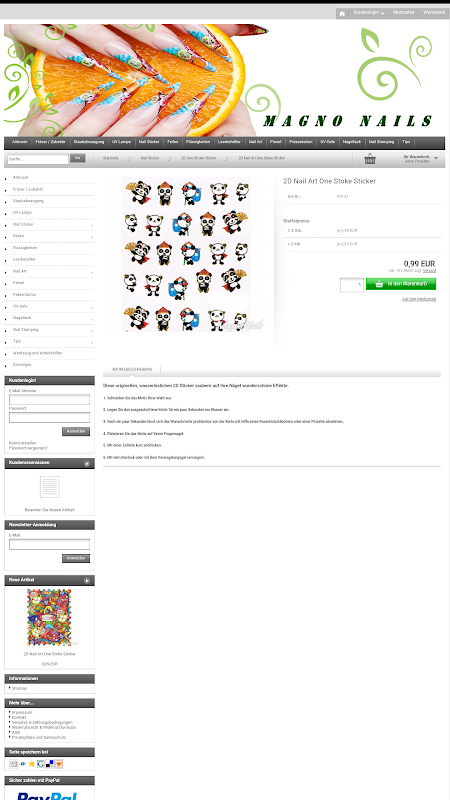This screenshot has width=450, height=800.
Task: Click the Auf den Merkzettel link
Action: (419, 299)
